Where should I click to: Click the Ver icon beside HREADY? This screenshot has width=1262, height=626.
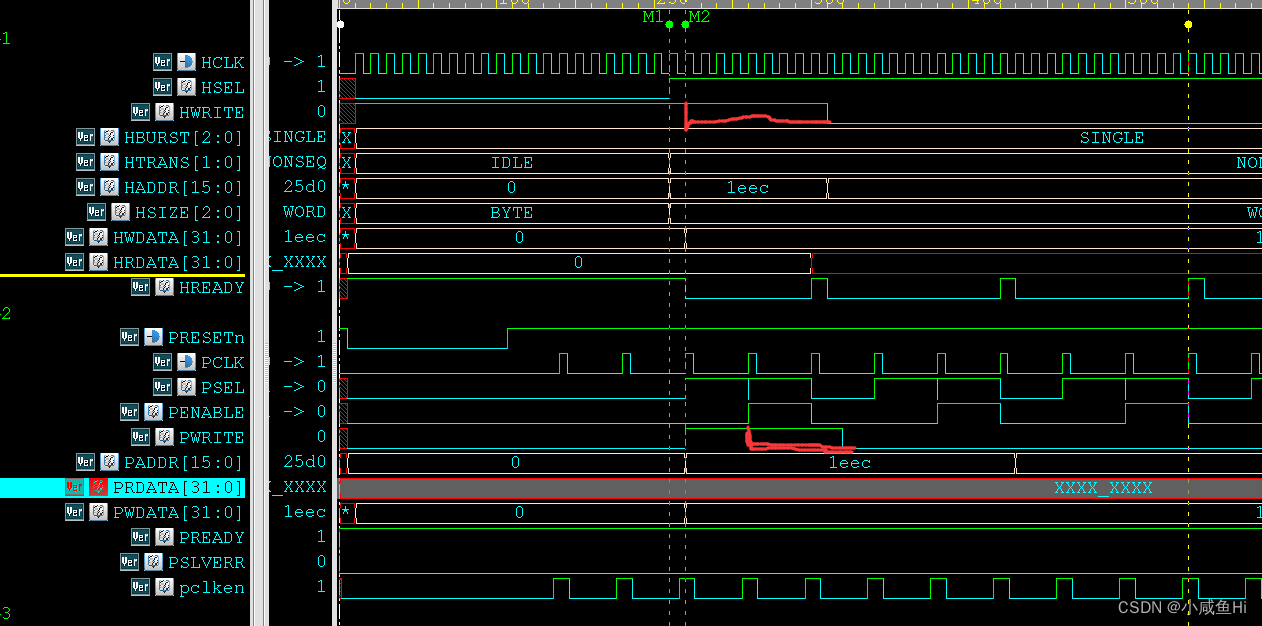[x=140, y=286]
